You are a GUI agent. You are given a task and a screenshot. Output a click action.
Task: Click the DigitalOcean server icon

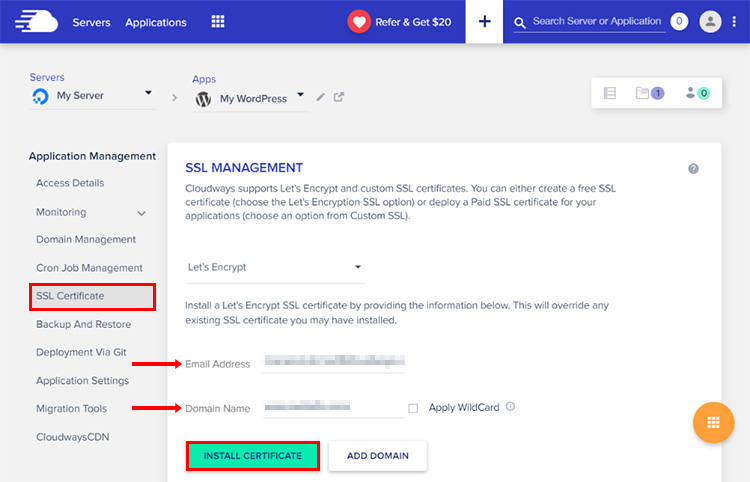coord(40,96)
